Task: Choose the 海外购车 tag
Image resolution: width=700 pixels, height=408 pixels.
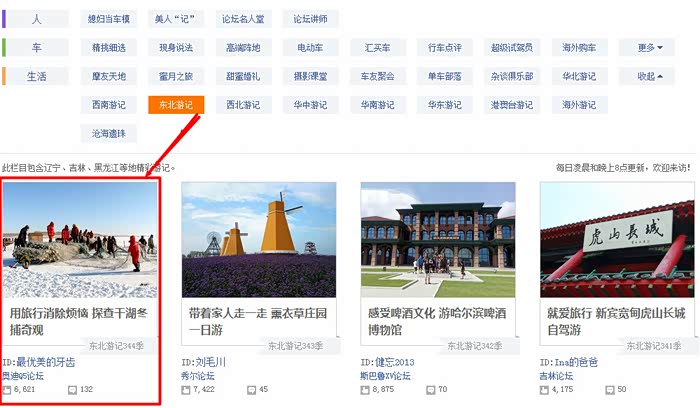Action: tap(579, 48)
